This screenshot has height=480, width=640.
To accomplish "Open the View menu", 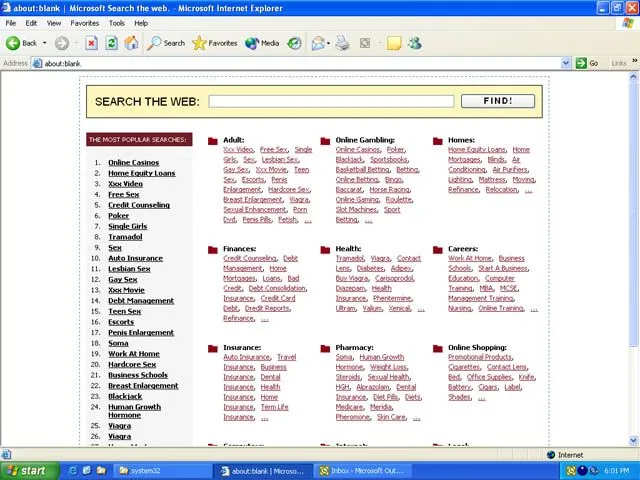I will (53, 23).
